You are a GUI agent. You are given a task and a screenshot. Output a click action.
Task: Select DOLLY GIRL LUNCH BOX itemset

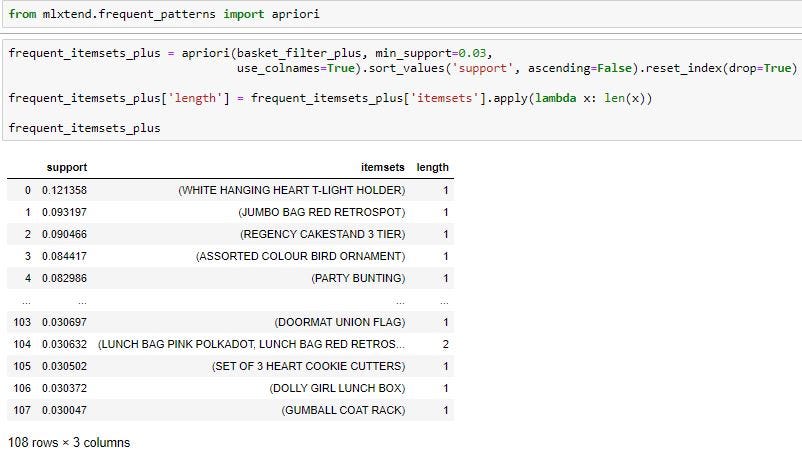pos(337,388)
